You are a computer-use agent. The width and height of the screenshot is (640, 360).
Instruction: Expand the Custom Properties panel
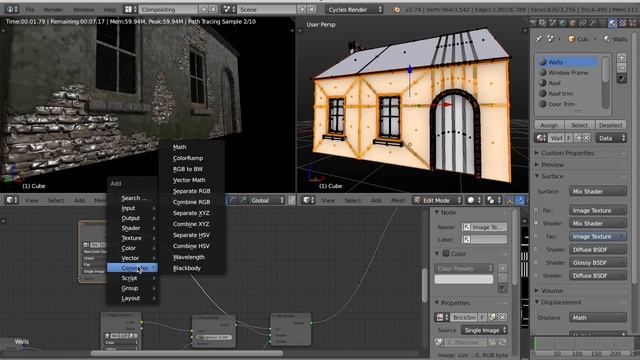tap(567, 153)
